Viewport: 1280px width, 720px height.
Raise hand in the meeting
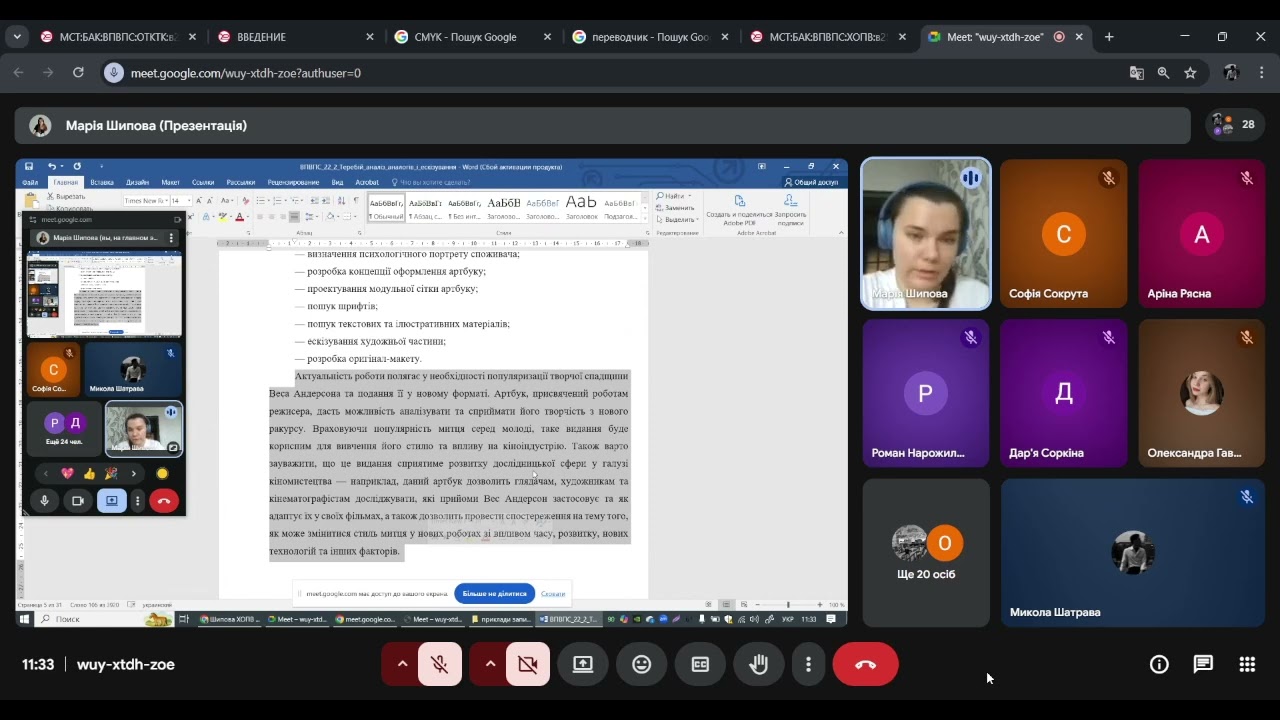[759, 664]
